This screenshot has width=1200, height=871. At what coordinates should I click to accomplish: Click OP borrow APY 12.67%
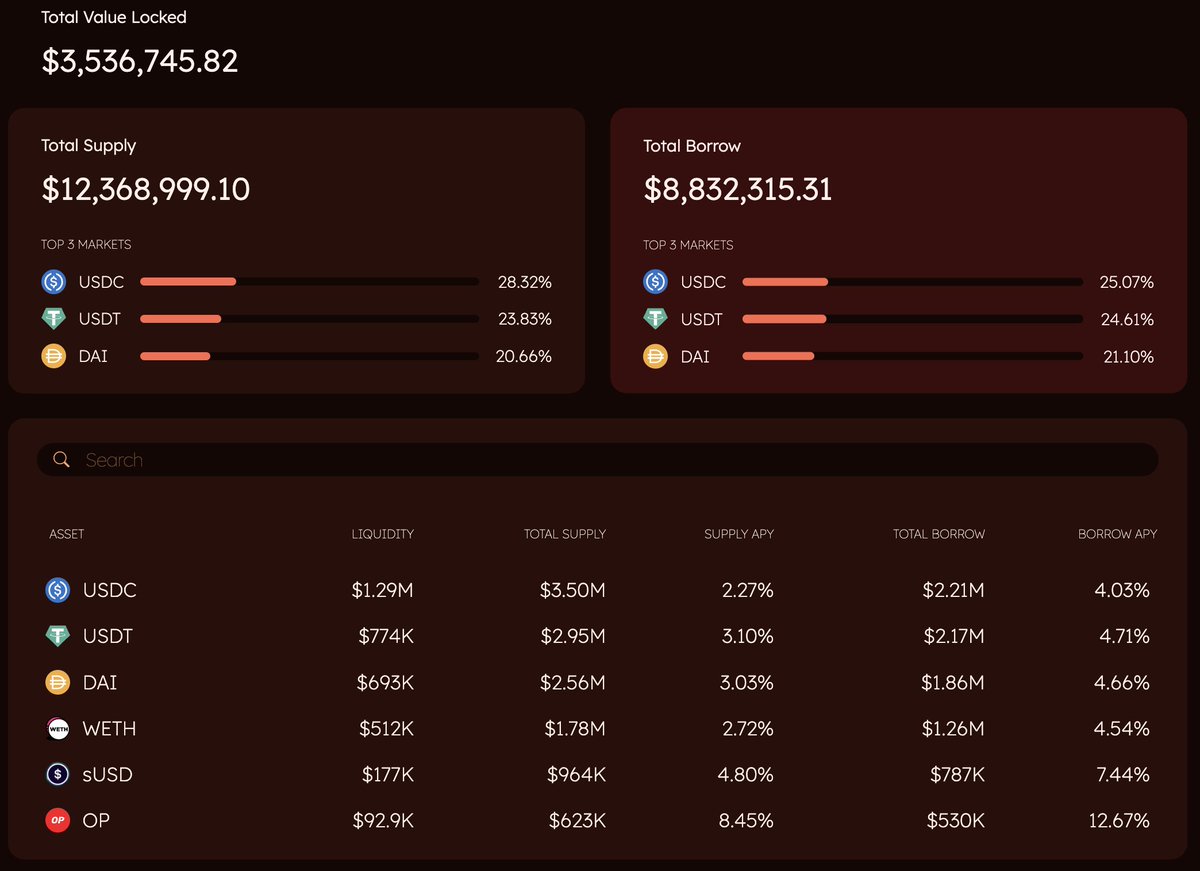(x=1119, y=820)
